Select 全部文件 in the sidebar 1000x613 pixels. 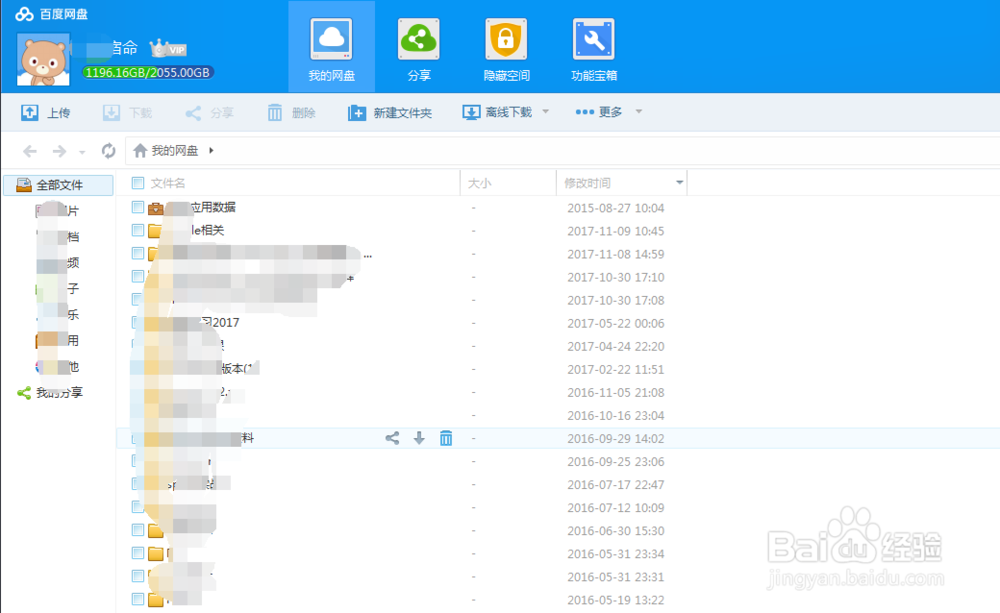pos(57,185)
